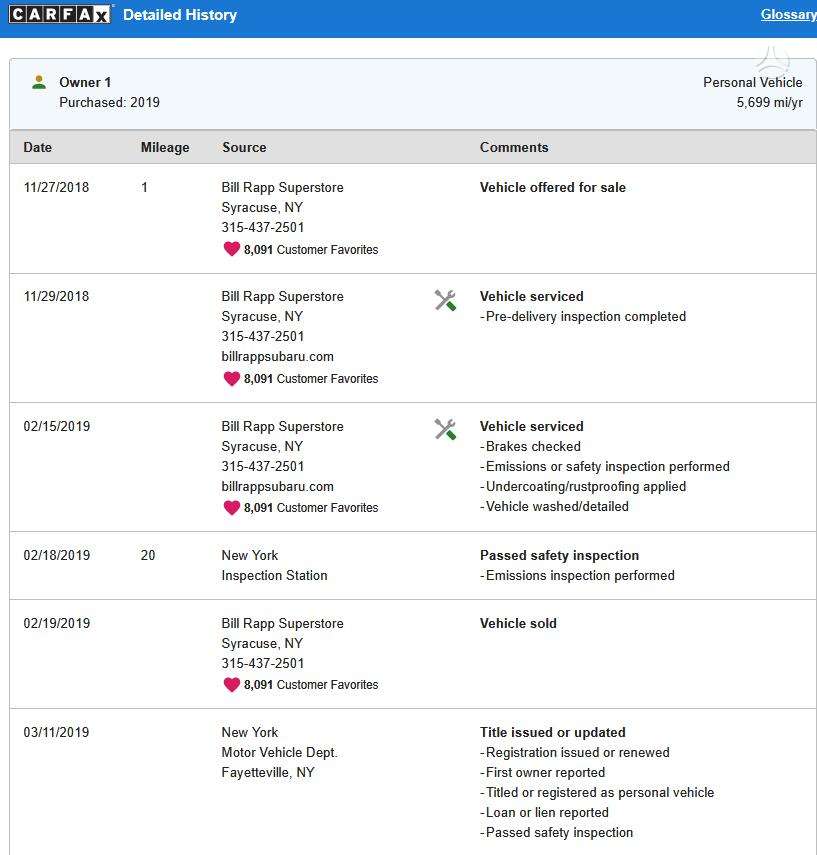817x855 pixels.
Task: Click Fayetteville, NY location text
Action: pyautogui.click(x=268, y=773)
